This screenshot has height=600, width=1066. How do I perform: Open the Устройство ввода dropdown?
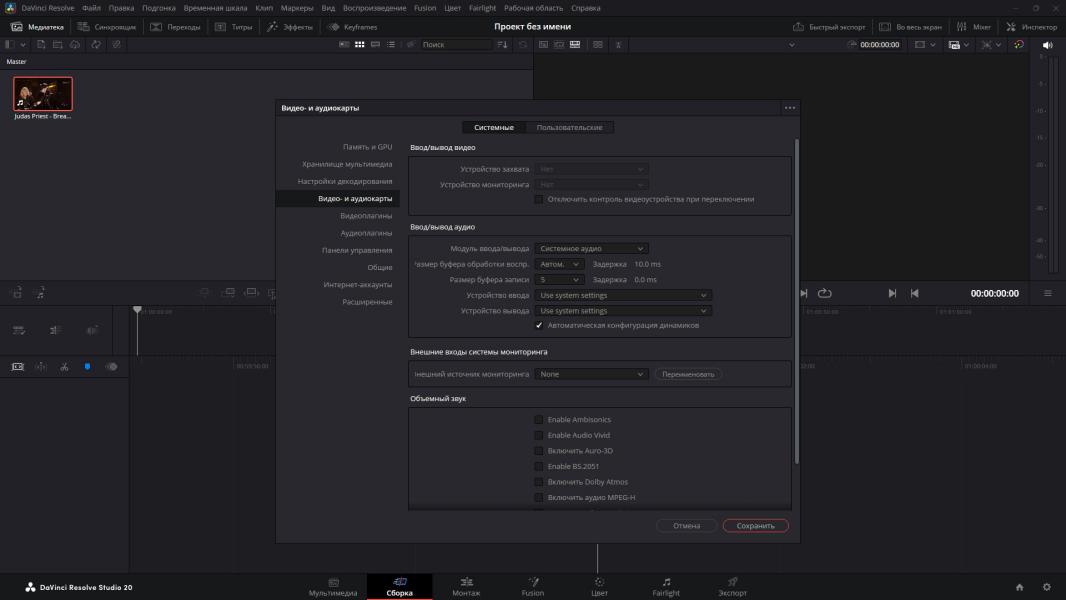(623, 295)
